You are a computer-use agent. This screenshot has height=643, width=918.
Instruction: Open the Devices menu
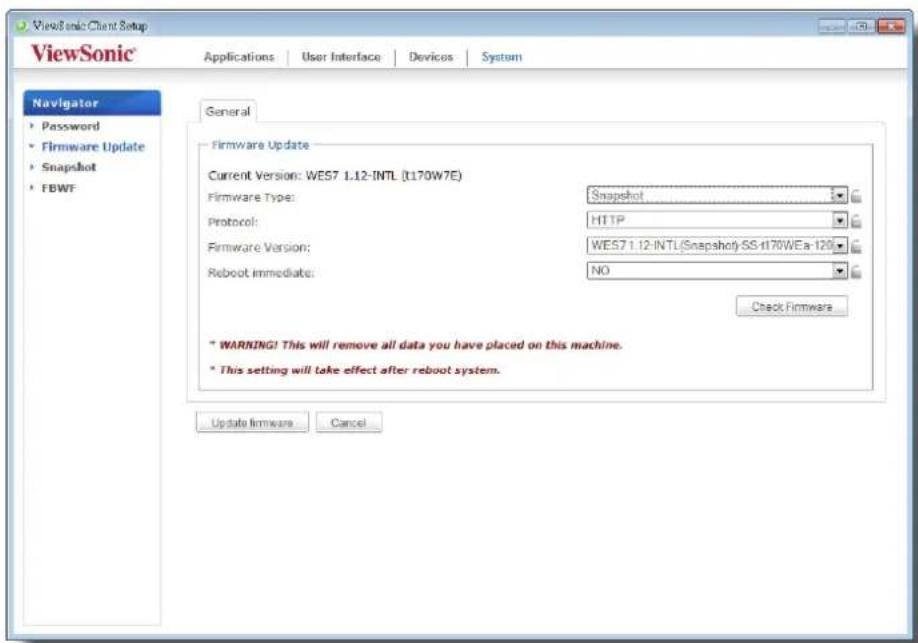pos(431,57)
